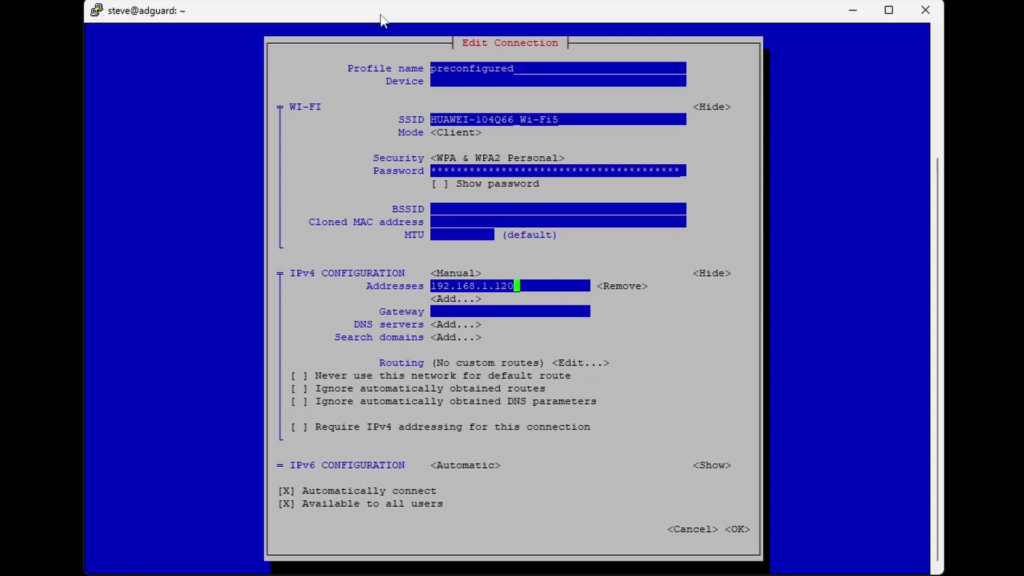Show the IPv6 CONFIGURATION section
This screenshot has height=576, width=1024.
click(711, 465)
